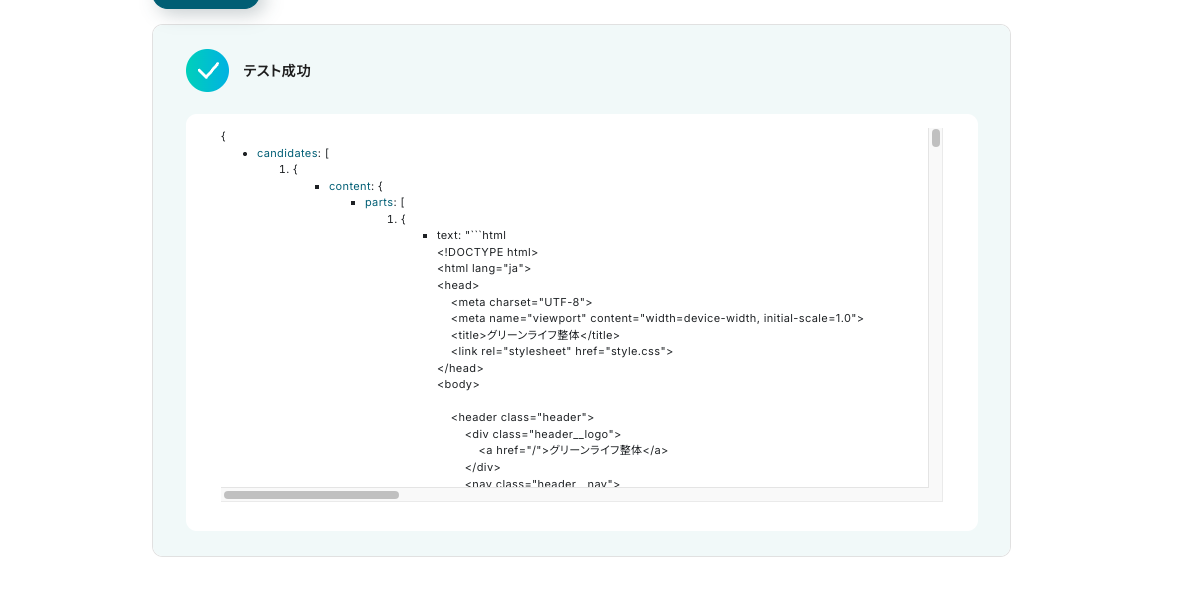The width and height of the screenshot is (1189, 595).
Task: Click the '<a href="/">グリーンライフ整体</a>' line
Action: click(x=573, y=450)
